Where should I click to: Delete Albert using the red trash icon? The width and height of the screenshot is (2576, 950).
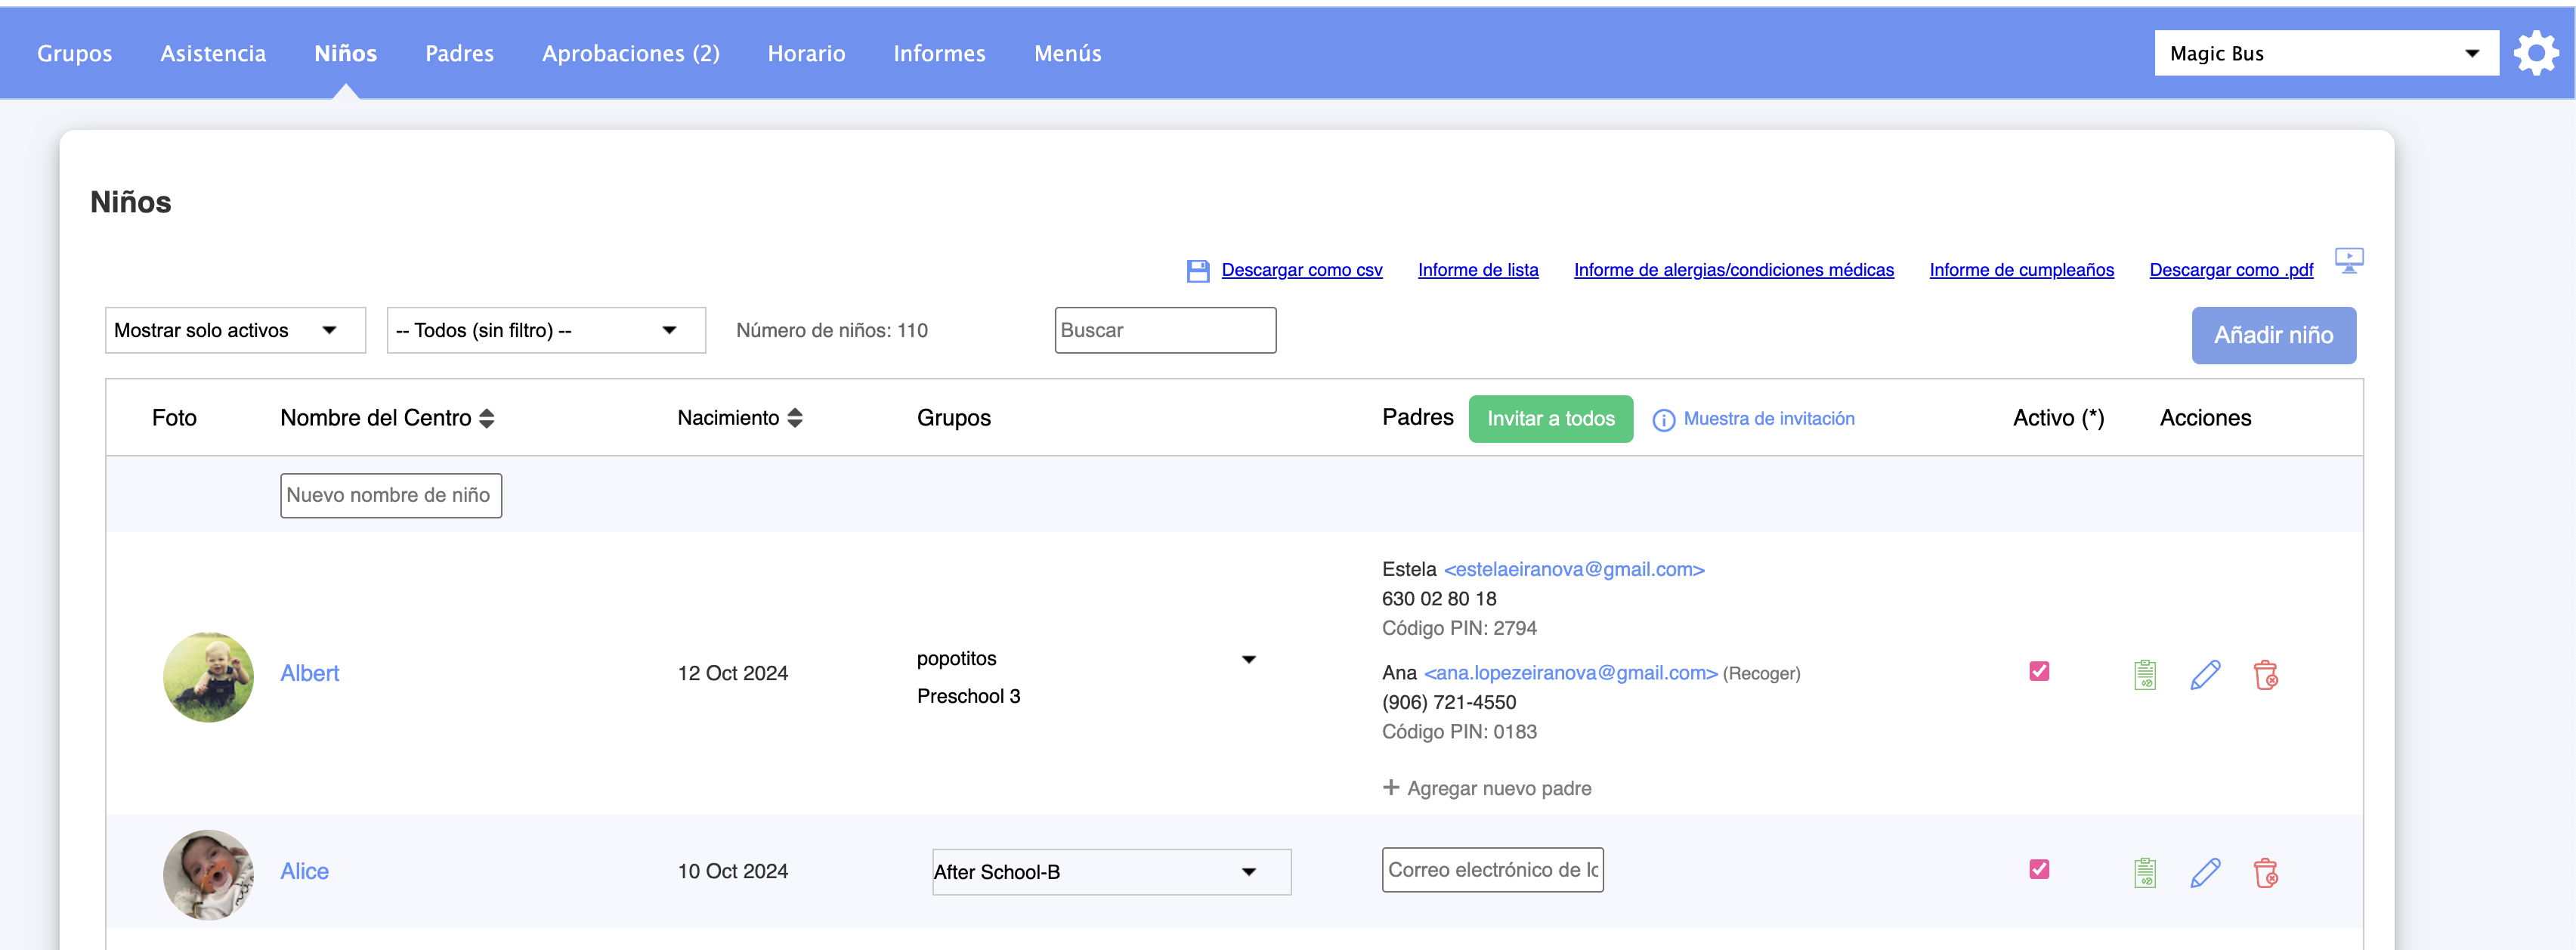2265,675
